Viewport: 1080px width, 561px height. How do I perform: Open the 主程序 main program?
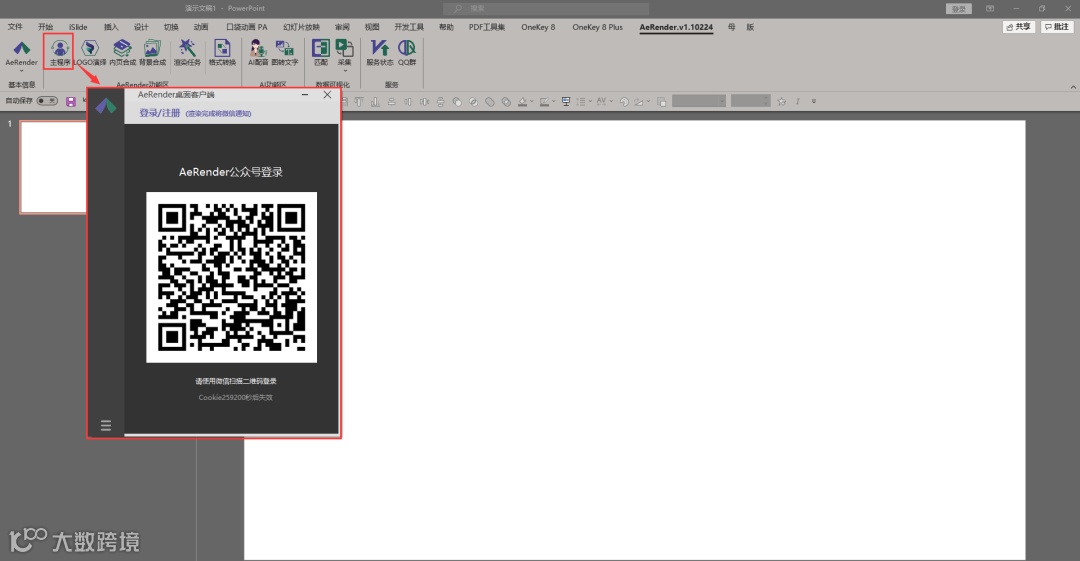point(60,52)
